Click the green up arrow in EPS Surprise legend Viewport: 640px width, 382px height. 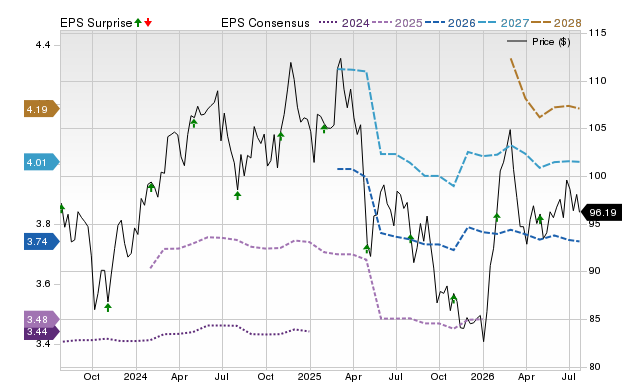(138, 23)
